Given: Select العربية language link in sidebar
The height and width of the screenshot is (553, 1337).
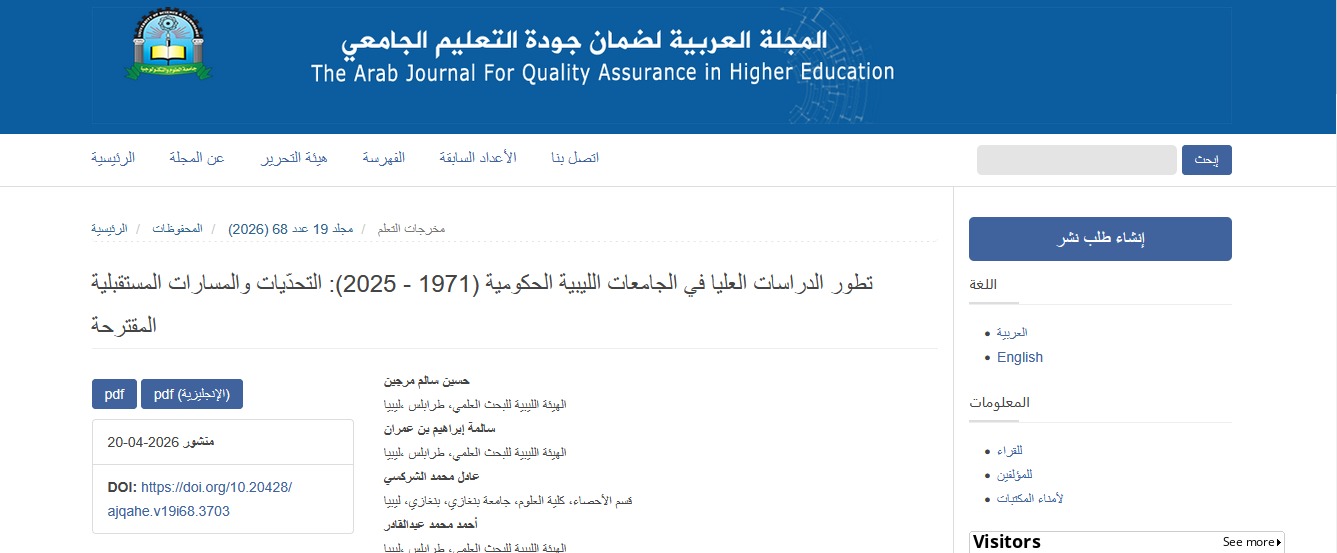Looking at the screenshot, I should tap(1012, 332).
